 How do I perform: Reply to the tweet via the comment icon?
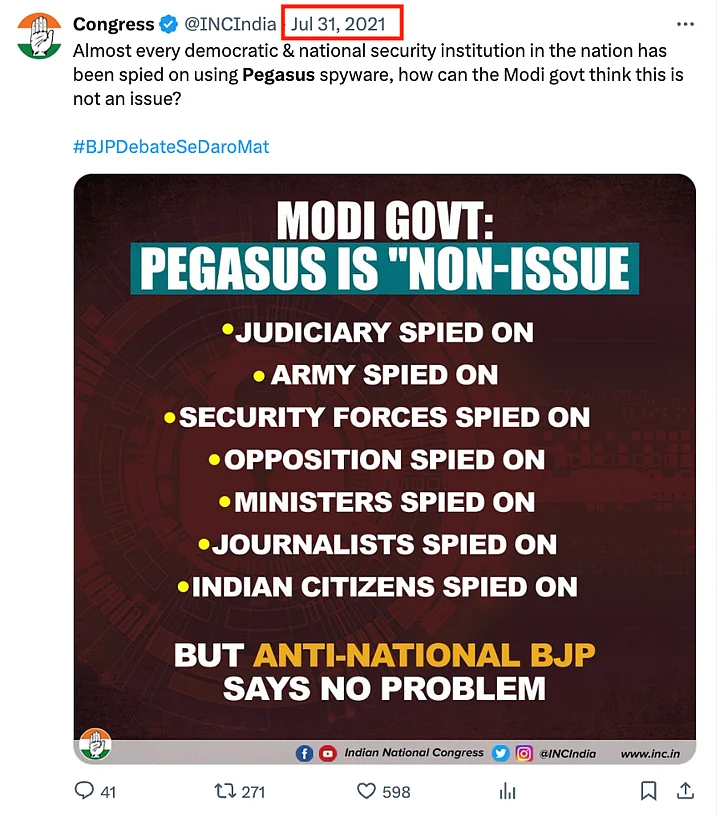[x=85, y=791]
